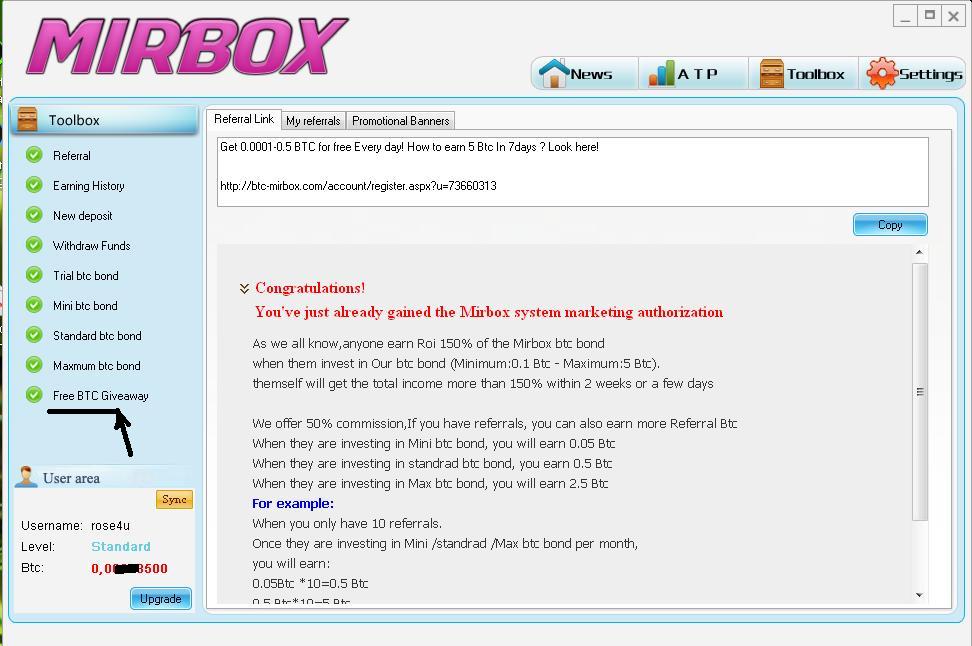Open Earning History in the toolbox
This screenshot has width=972, height=646.
[x=89, y=185]
